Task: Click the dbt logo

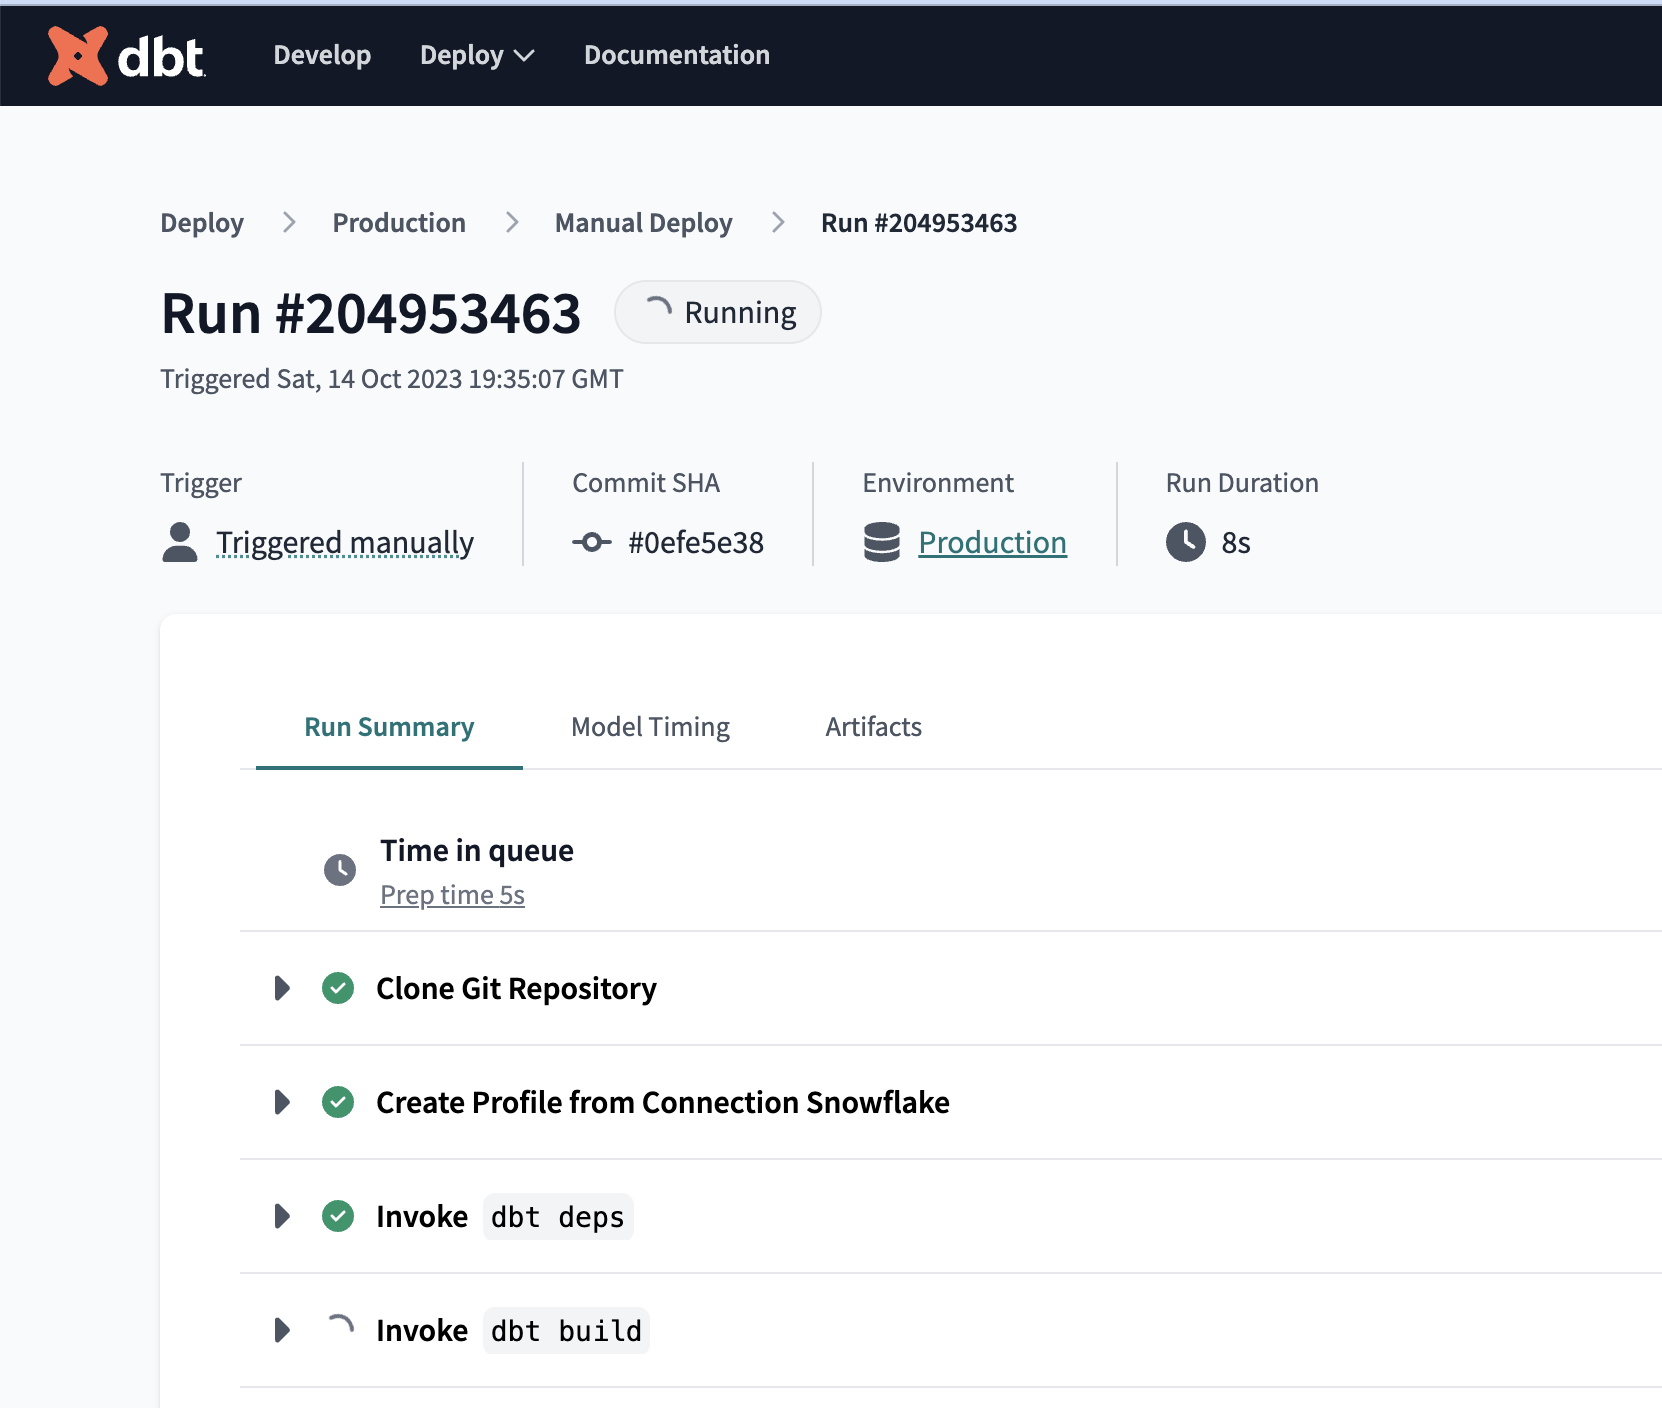Action: coord(126,56)
